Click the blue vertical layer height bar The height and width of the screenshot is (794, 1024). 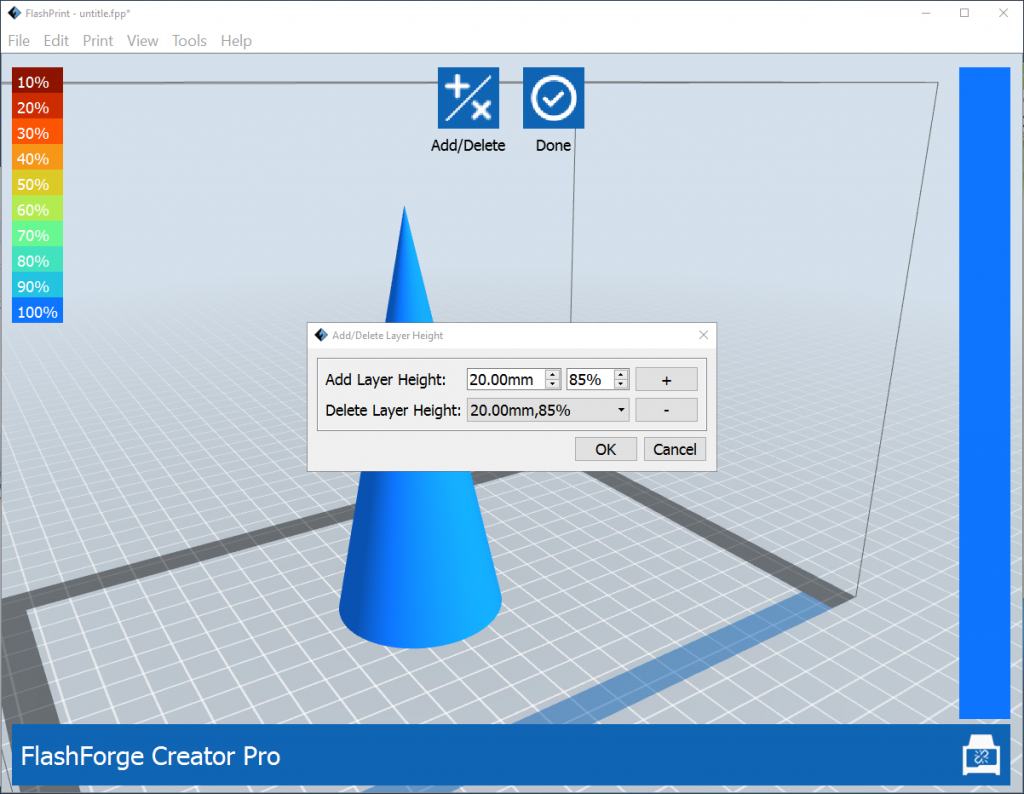(x=984, y=392)
